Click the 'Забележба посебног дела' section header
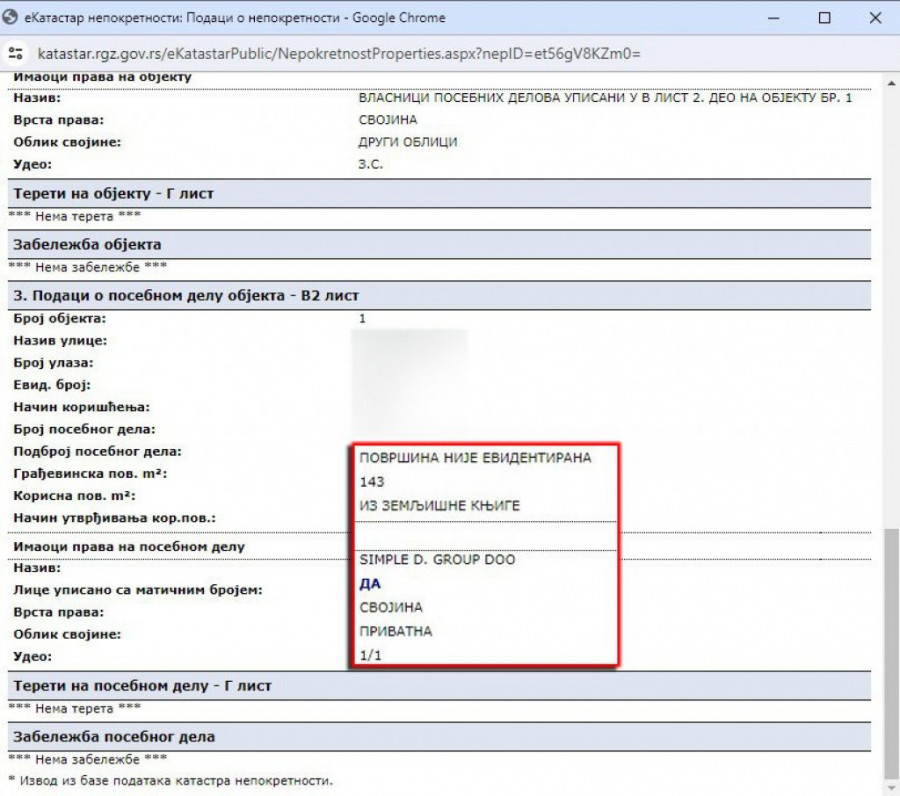 (113, 737)
